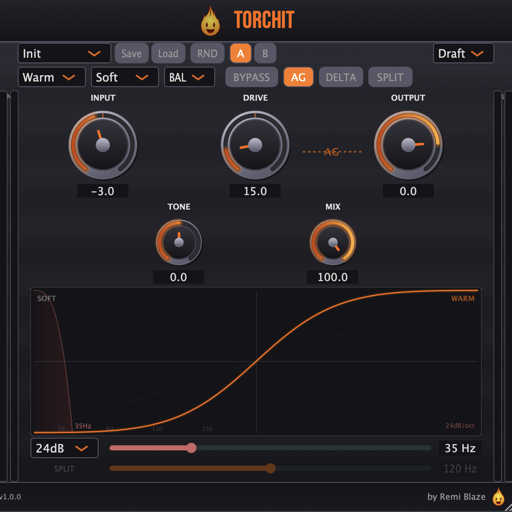Viewport: 512px width, 512px height.
Task: Click the v1.0.0 version label
Action: (11, 497)
